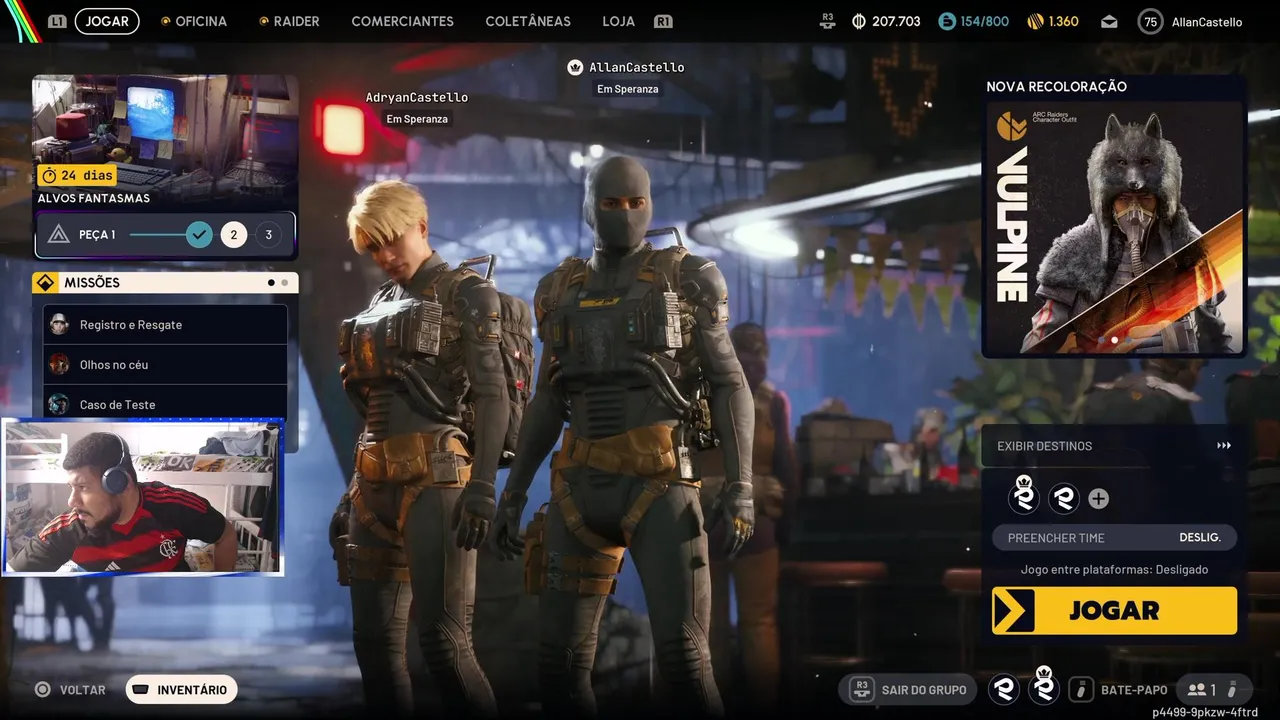Switch to the RAIDER tab
Viewport: 1280px width, 720px height.
(289, 21)
